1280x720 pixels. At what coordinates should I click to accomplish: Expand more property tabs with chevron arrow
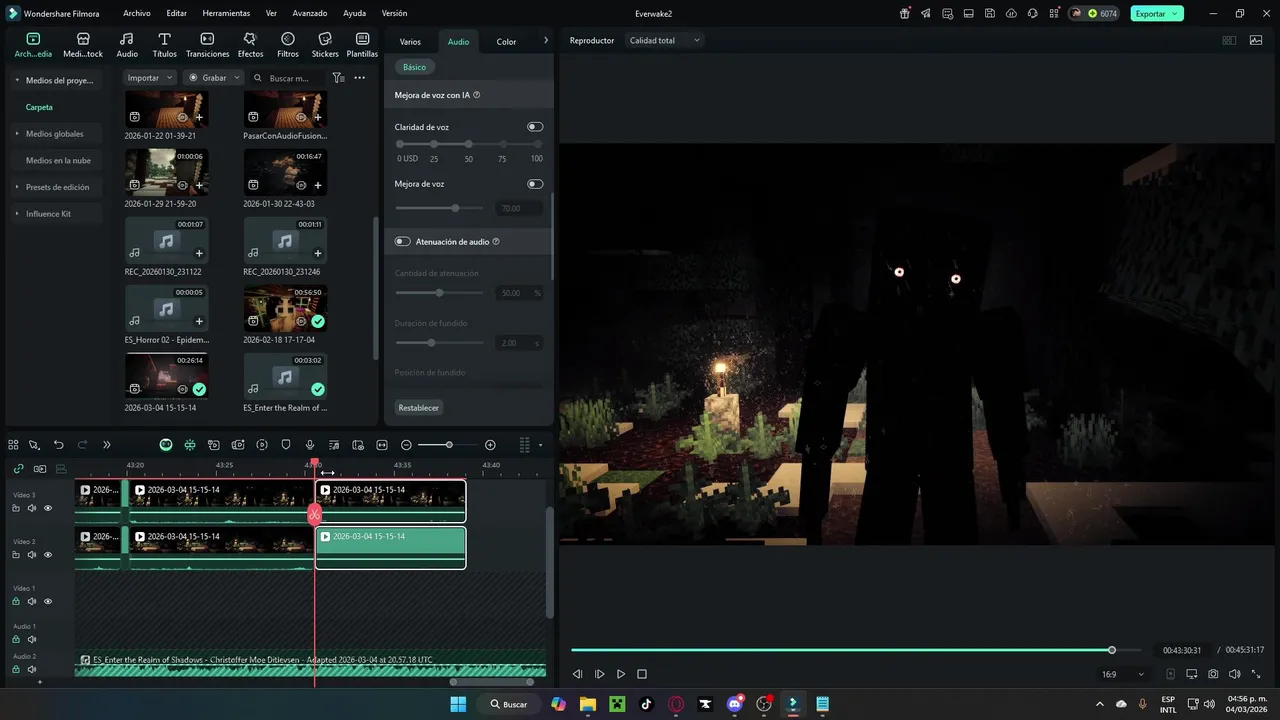point(546,41)
